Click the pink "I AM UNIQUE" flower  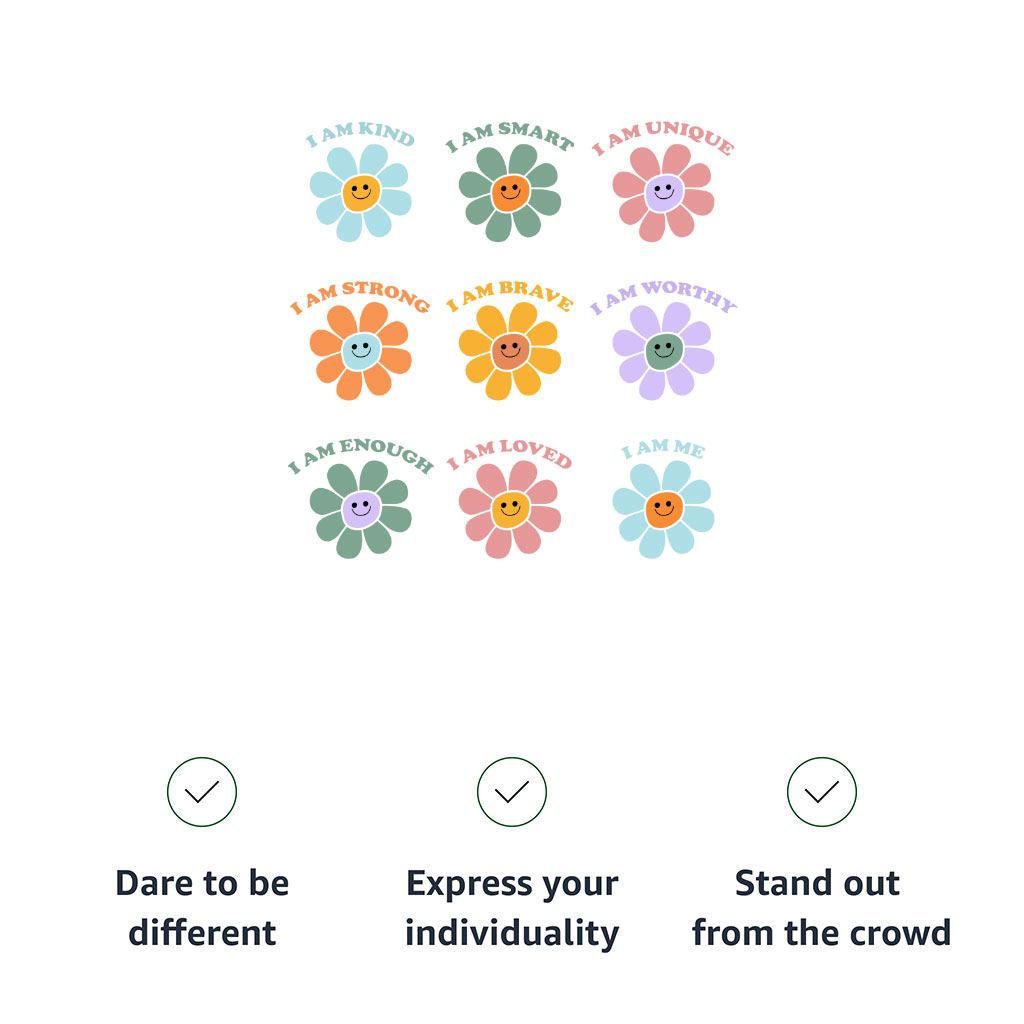point(663,193)
